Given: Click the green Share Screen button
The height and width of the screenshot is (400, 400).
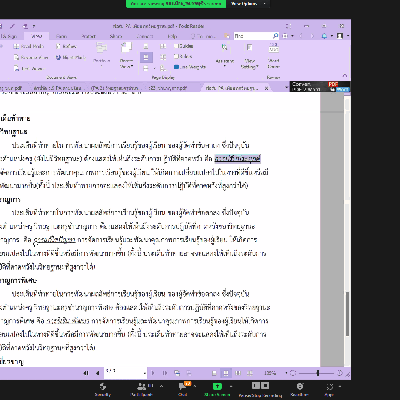Looking at the screenshot, I should tap(217, 389).
